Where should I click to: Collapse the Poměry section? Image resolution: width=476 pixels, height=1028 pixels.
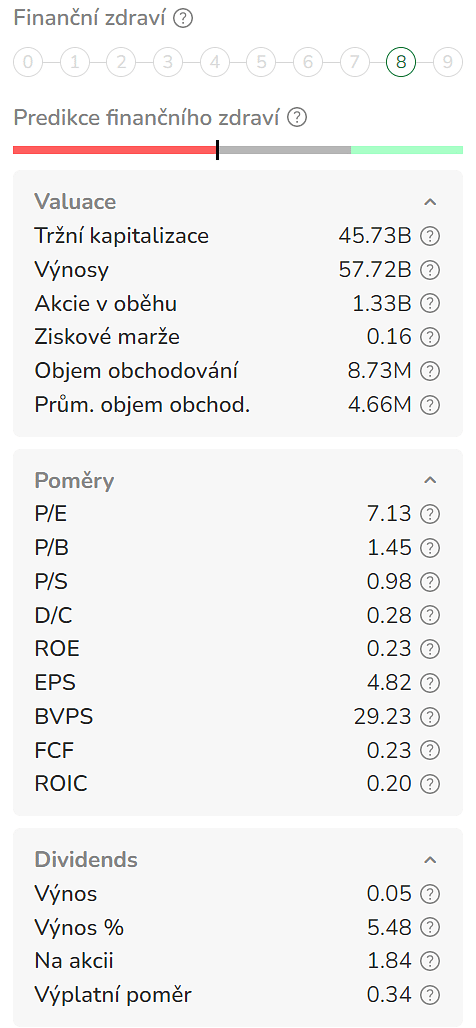point(430,481)
